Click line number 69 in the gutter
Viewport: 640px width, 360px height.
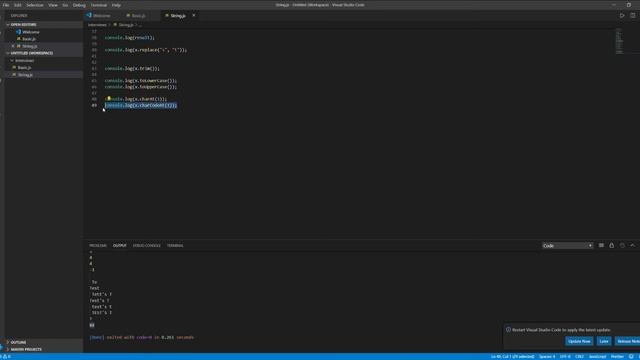coord(94,105)
